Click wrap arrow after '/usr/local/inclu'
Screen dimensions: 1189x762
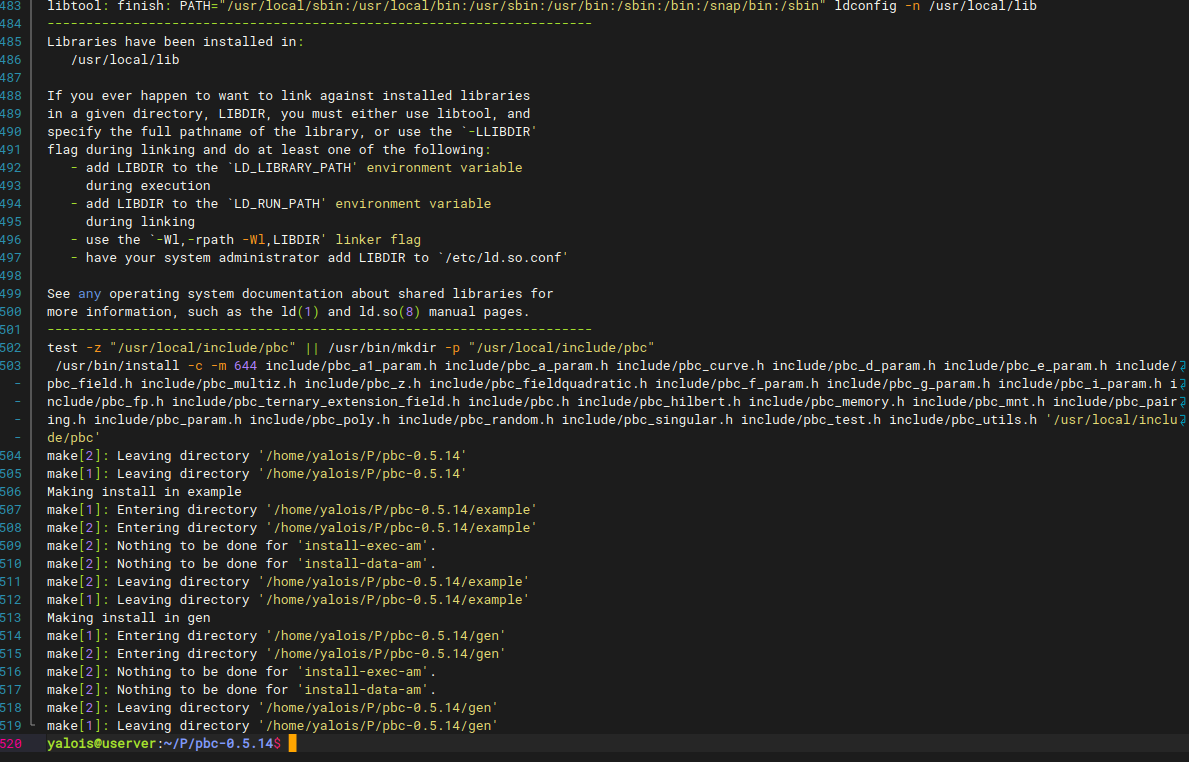pos(1183,420)
